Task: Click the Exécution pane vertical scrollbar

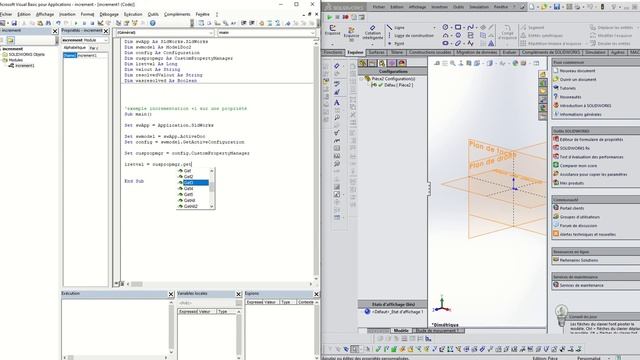Action: click(171, 327)
